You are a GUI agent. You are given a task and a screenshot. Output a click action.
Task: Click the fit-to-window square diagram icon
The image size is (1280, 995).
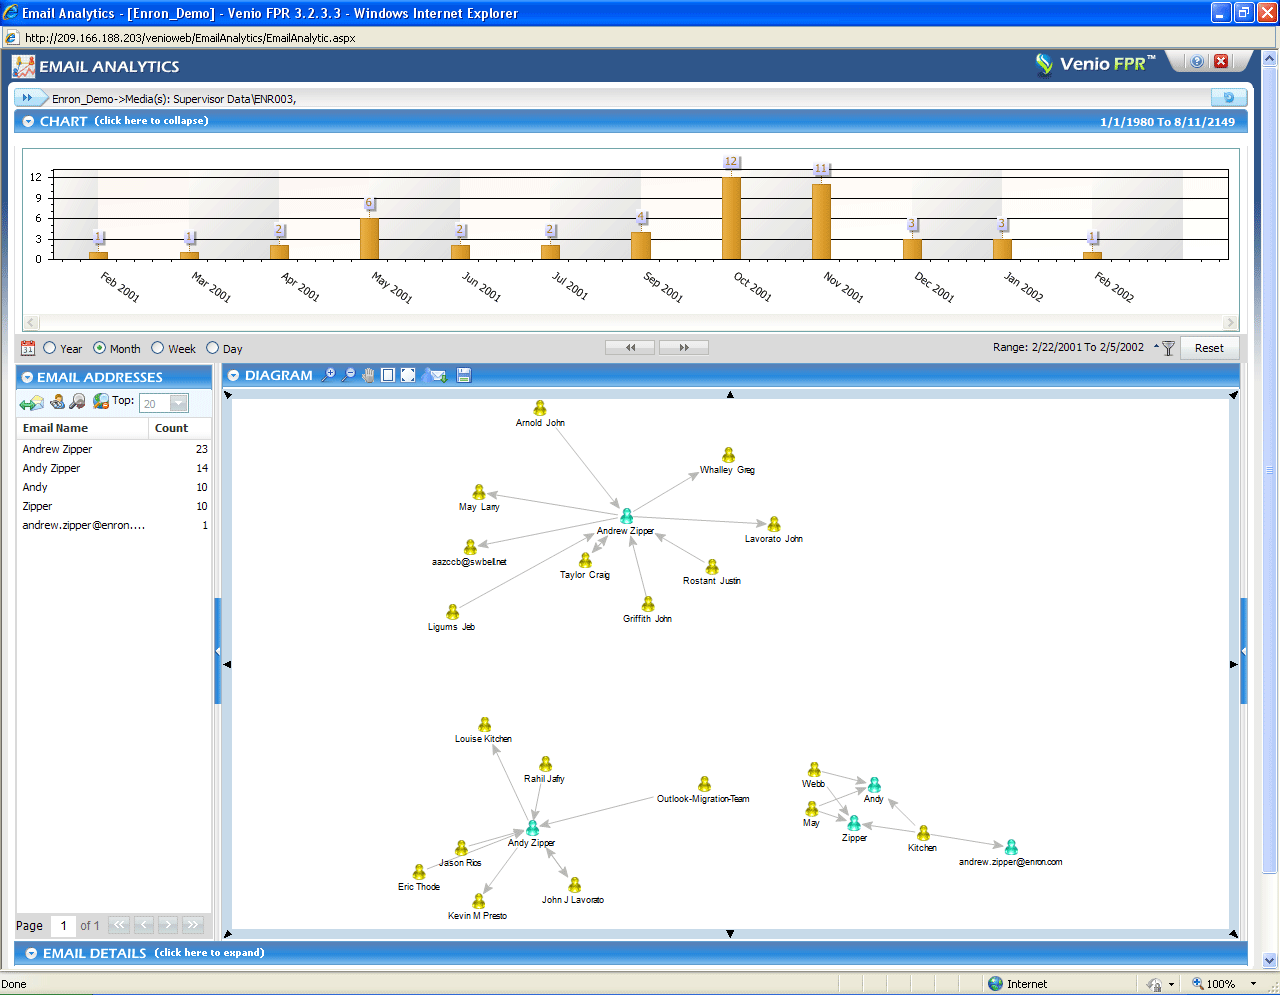point(388,375)
